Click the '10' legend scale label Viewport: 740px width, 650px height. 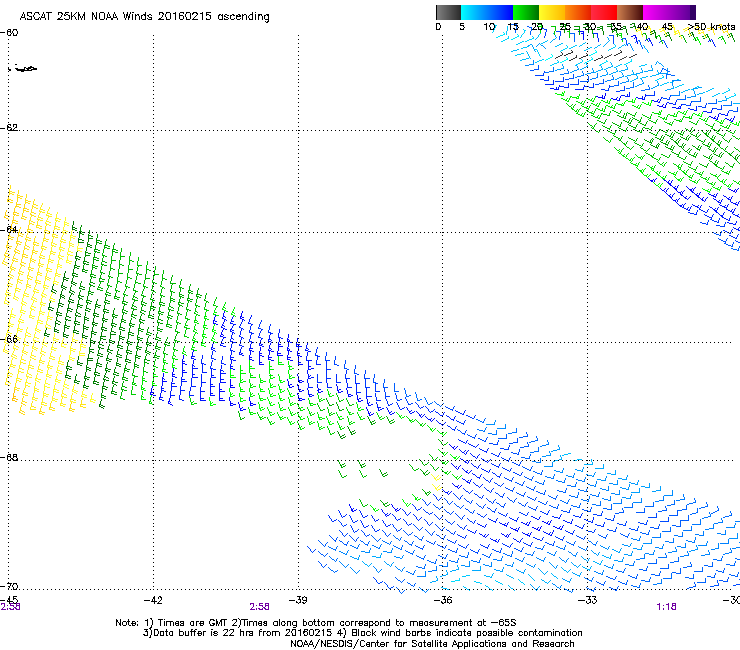pos(489,27)
